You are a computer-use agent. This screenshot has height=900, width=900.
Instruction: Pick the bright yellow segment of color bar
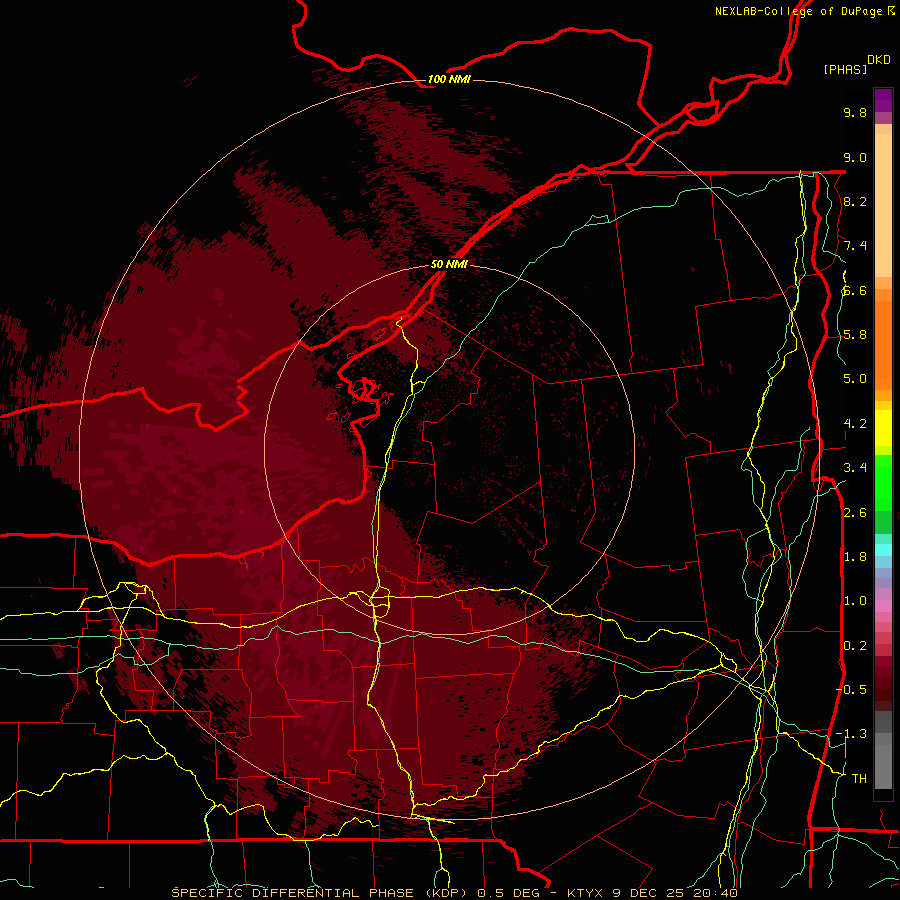[883, 428]
